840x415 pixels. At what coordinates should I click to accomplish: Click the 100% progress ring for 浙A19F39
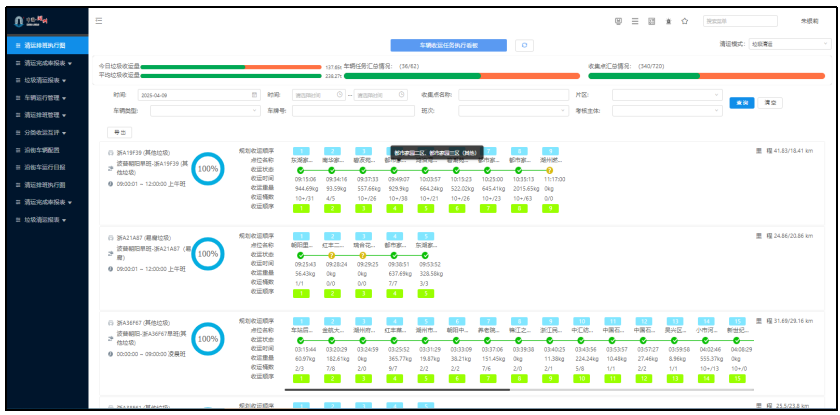pos(207,169)
